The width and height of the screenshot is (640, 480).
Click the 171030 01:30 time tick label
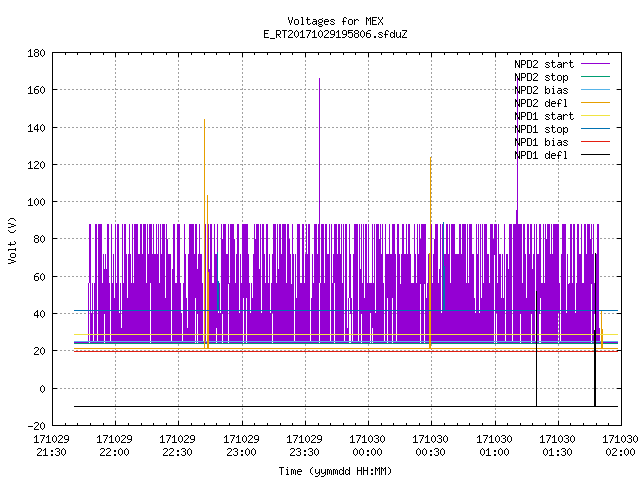click(x=558, y=446)
